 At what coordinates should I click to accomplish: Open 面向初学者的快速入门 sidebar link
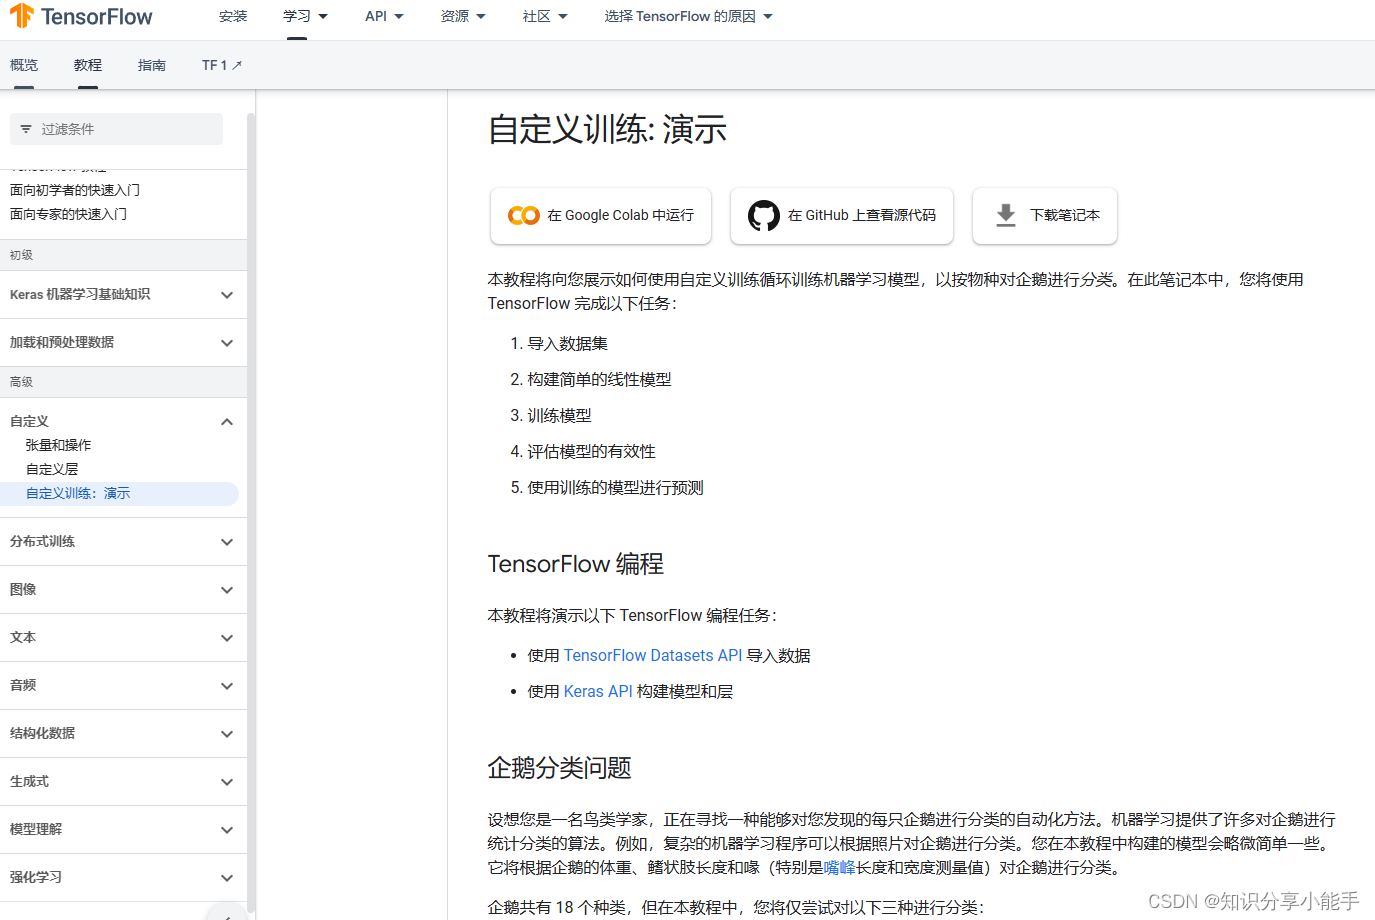point(75,190)
